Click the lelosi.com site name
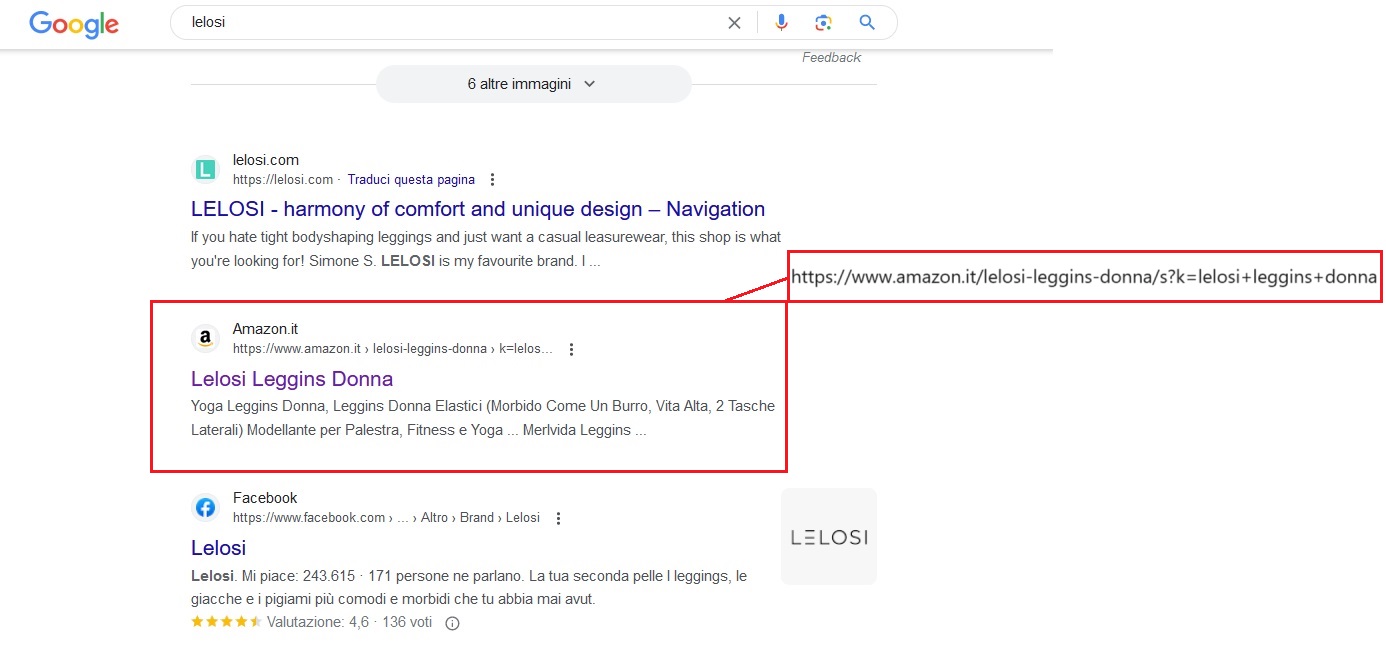Screen dimensions: 1386x661 point(266,160)
